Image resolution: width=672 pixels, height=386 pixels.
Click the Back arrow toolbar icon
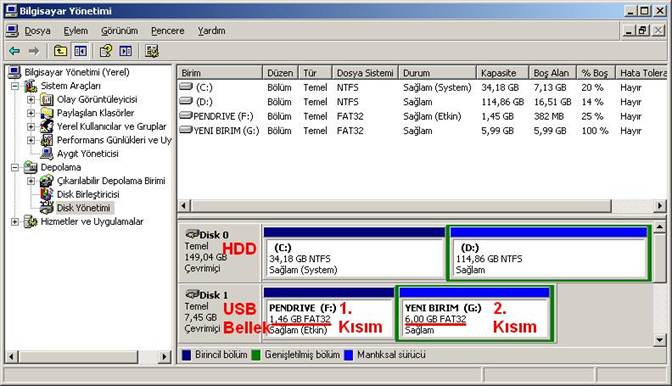click(15, 51)
